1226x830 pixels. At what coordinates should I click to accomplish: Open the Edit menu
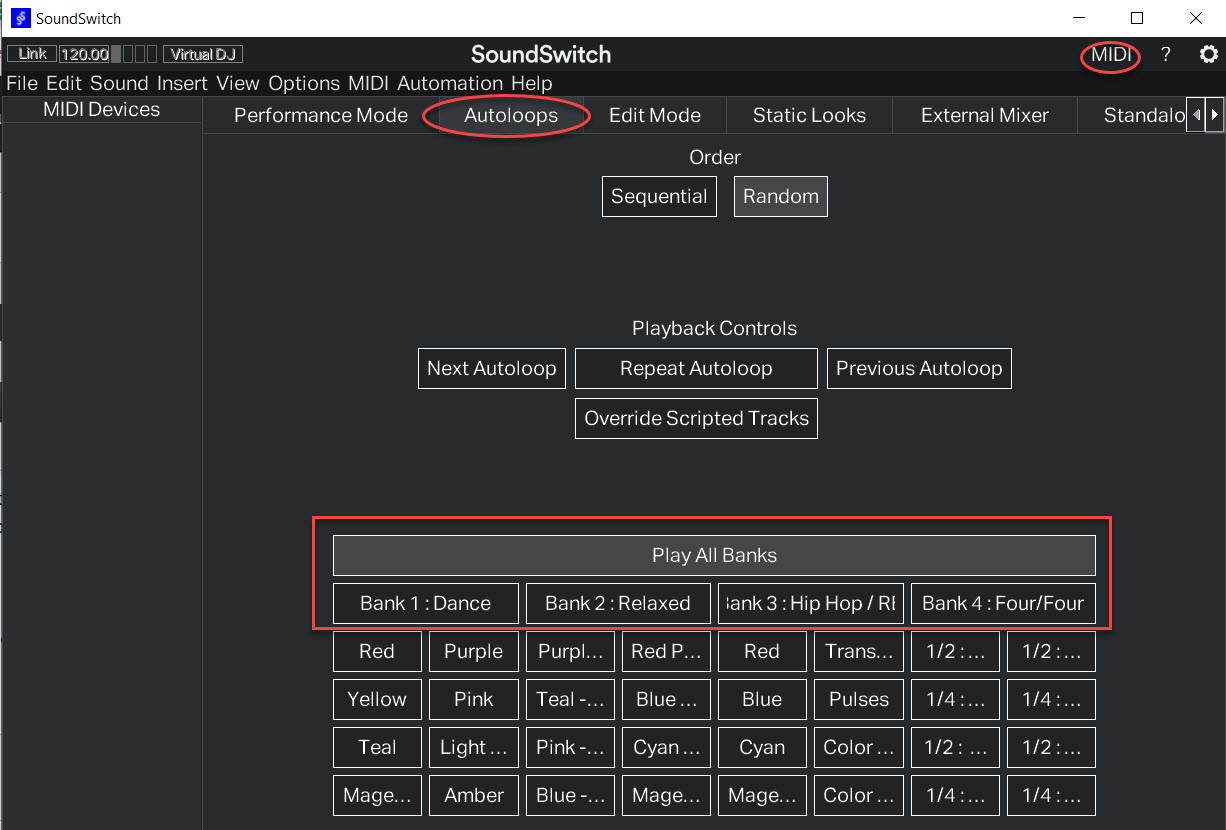[x=64, y=83]
